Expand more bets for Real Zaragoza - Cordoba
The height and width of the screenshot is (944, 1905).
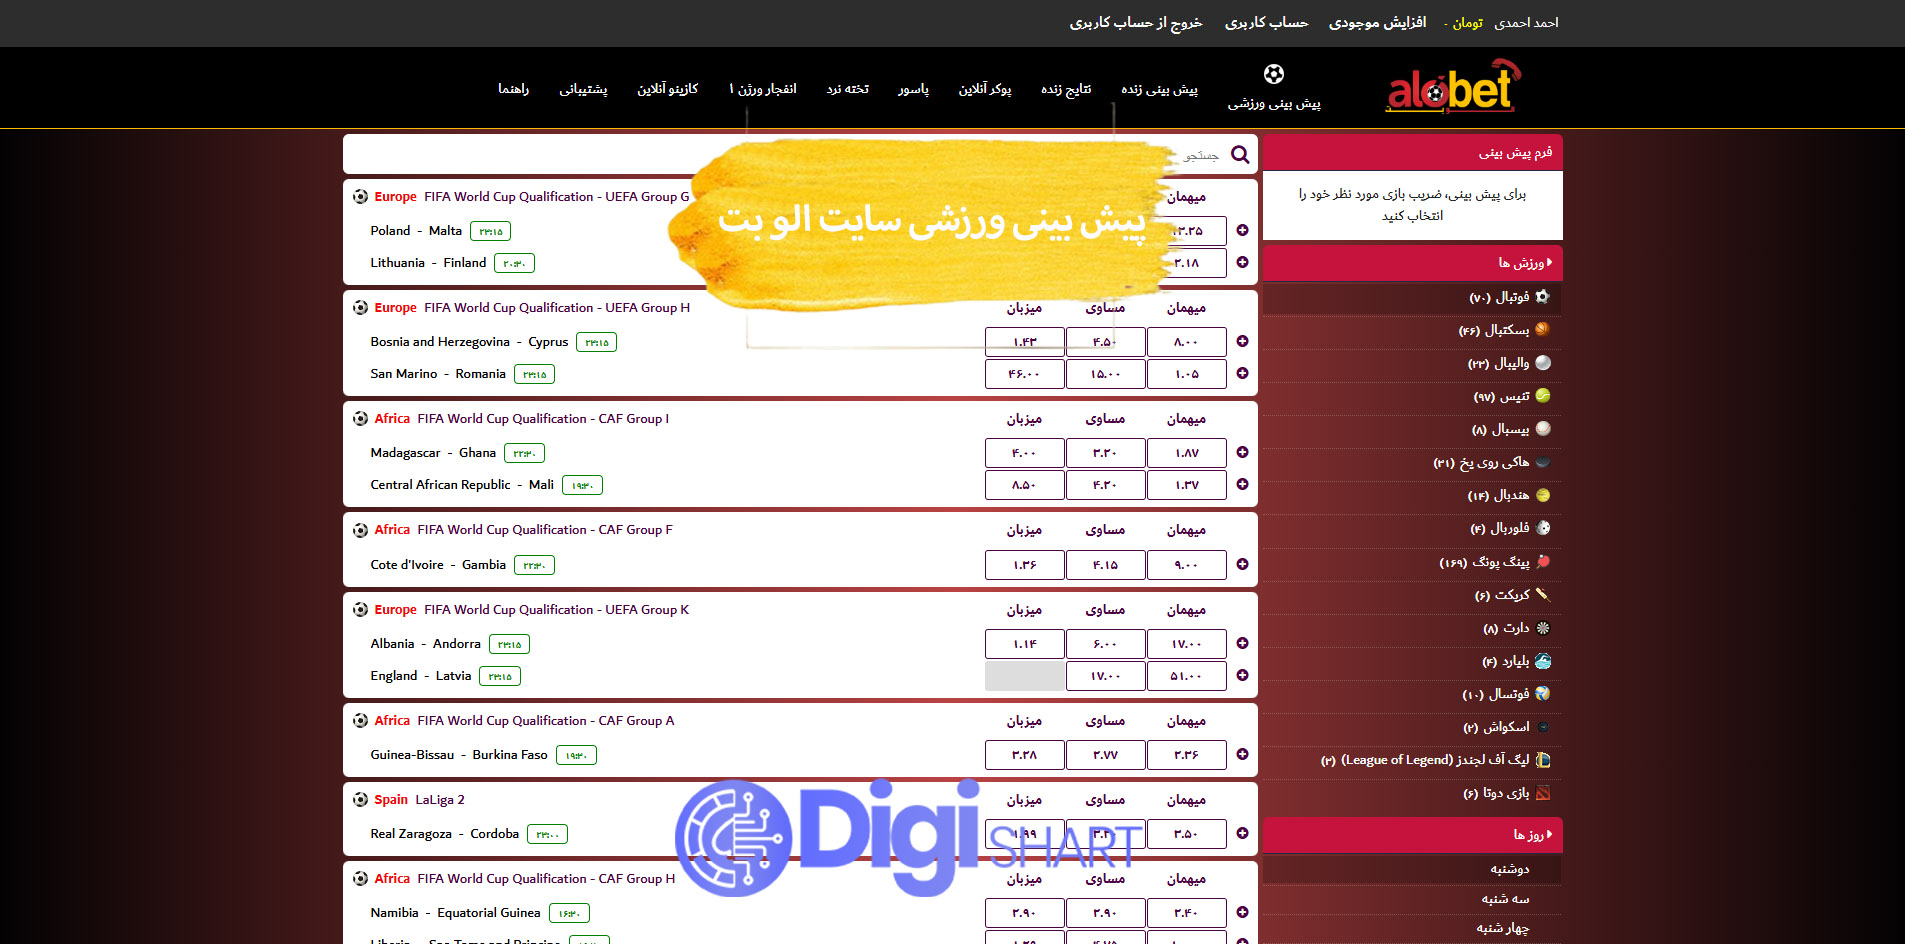click(x=1242, y=834)
